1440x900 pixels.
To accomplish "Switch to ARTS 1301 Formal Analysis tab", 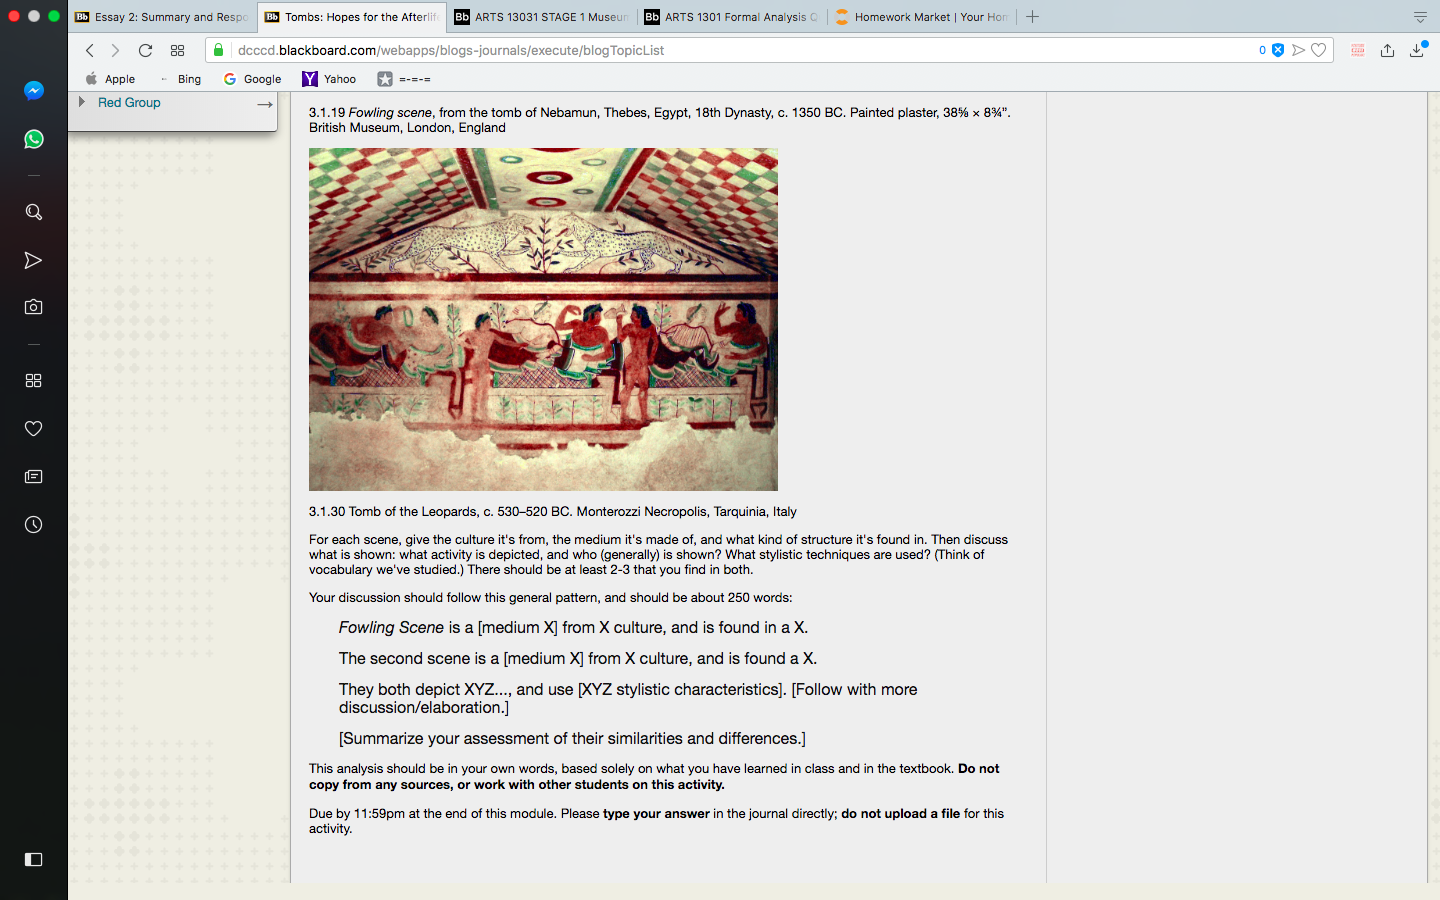I will point(732,17).
